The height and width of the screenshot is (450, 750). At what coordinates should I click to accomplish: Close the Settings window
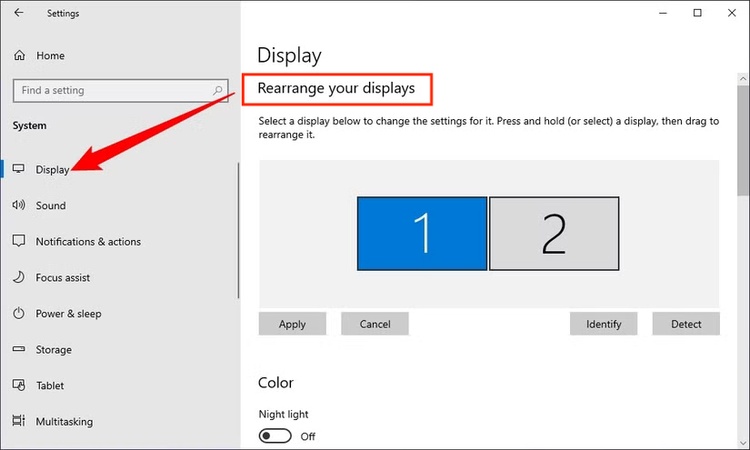[x=732, y=13]
